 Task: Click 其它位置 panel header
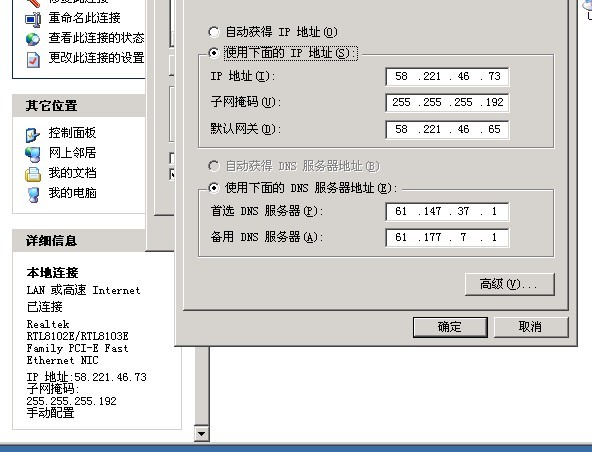(79, 106)
